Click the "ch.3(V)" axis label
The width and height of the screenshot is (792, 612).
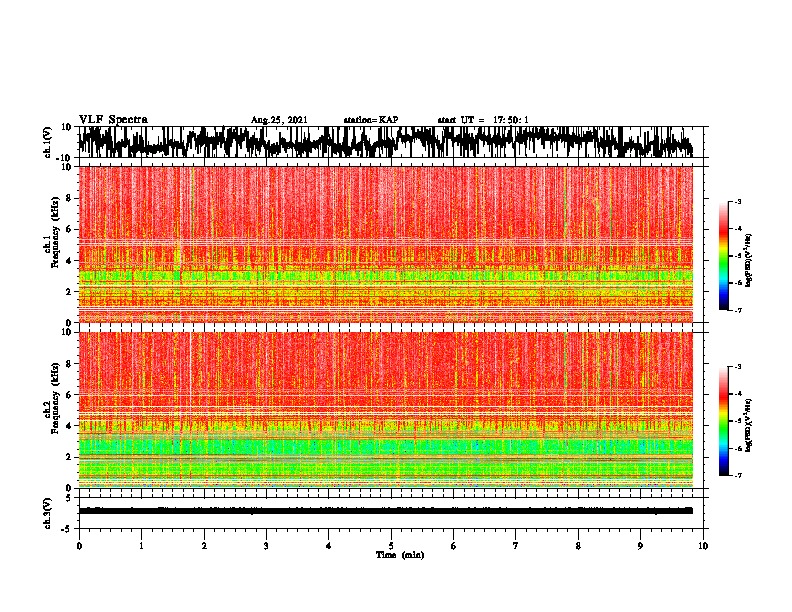47,514
